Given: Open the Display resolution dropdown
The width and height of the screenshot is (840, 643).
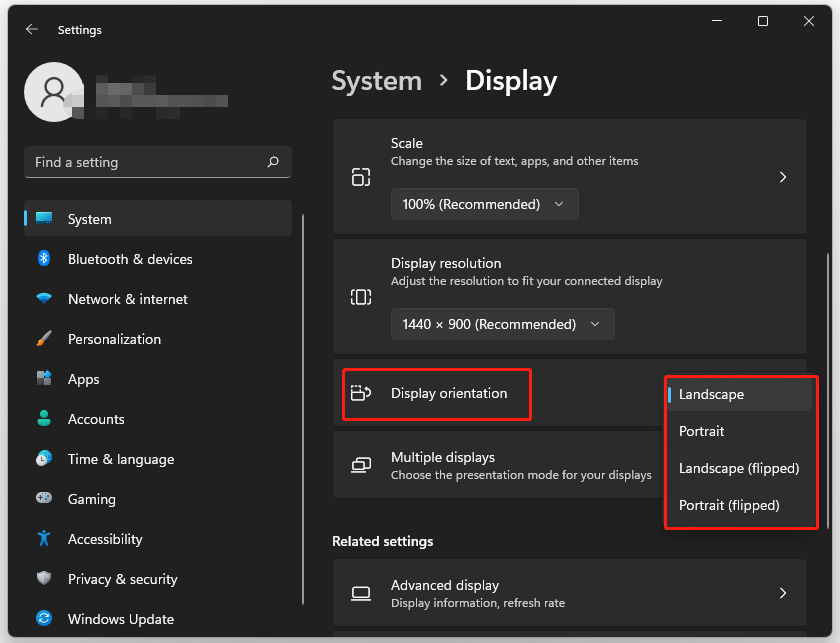Looking at the screenshot, I should coord(502,324).
